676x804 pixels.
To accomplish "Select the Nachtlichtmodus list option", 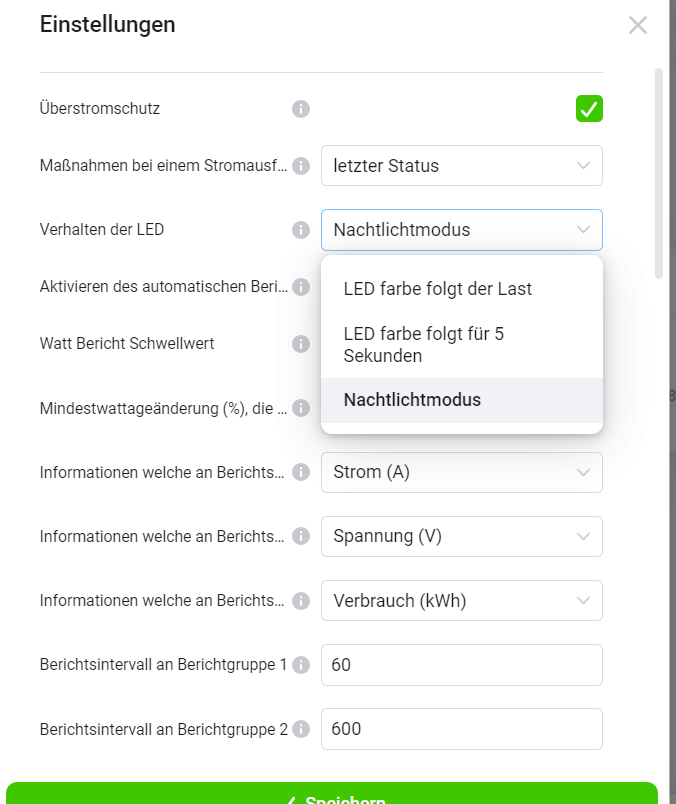I will click(412, 400).
